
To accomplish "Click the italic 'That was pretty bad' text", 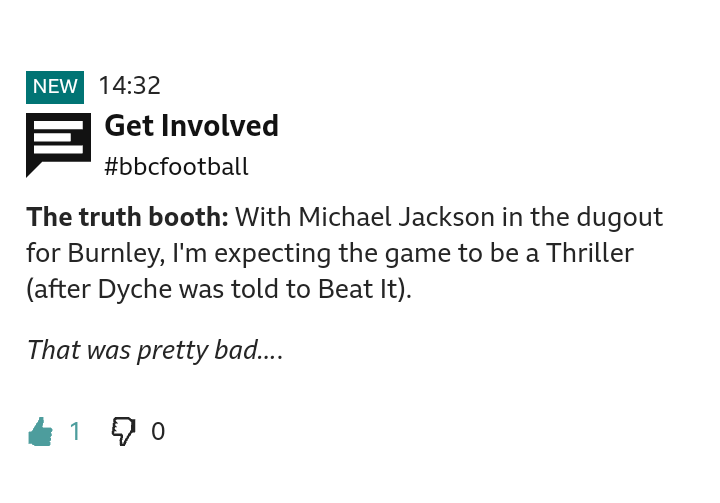I will pyautogui.click(x=154, y=350).
